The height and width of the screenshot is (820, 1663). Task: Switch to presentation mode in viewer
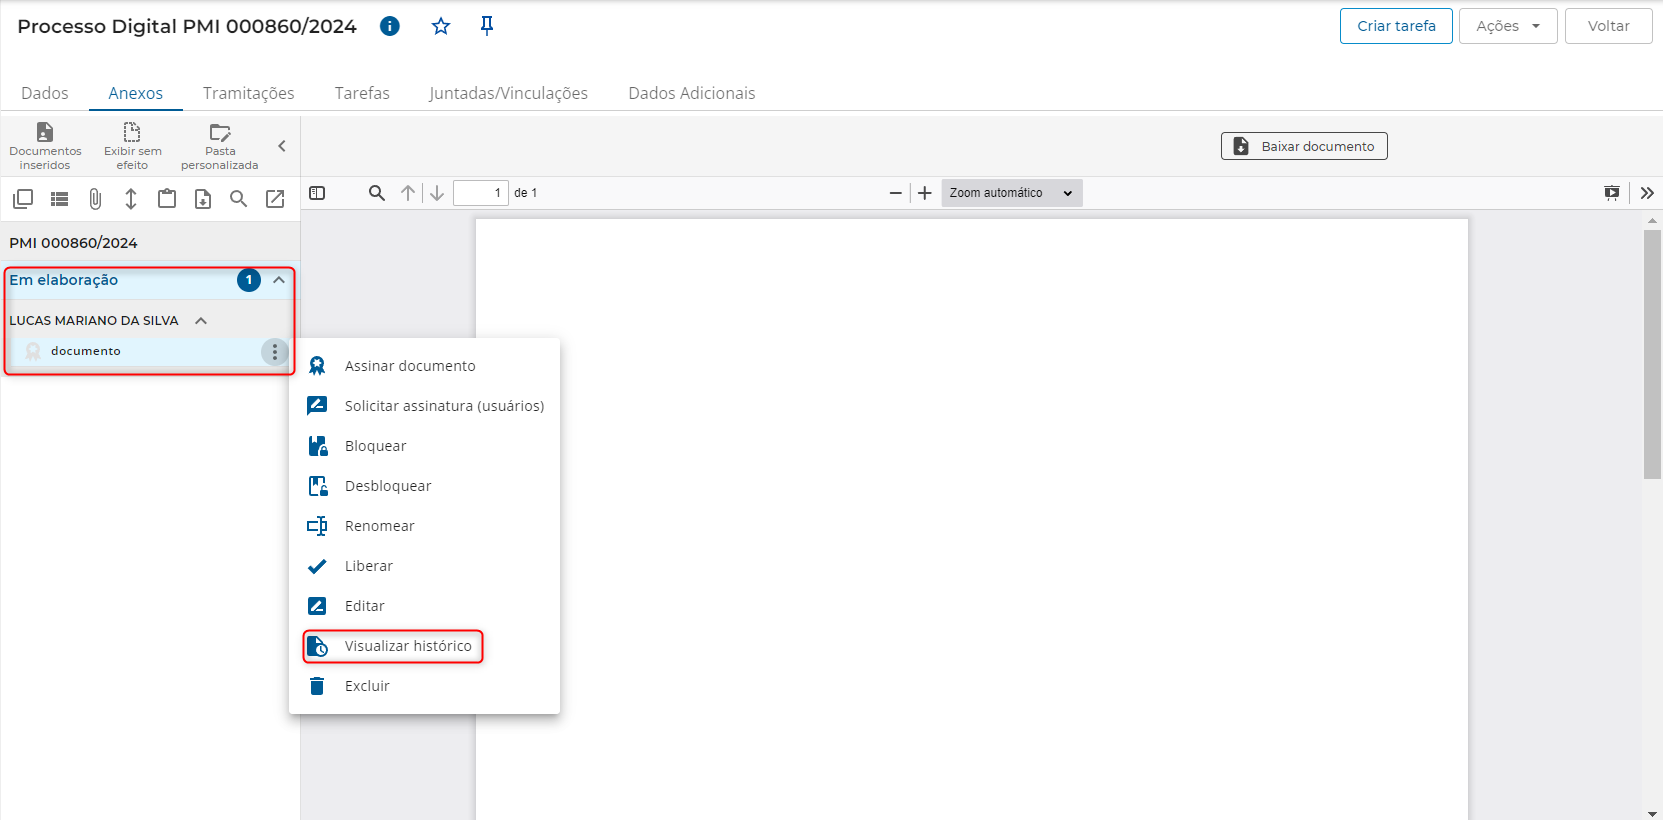1611,193
